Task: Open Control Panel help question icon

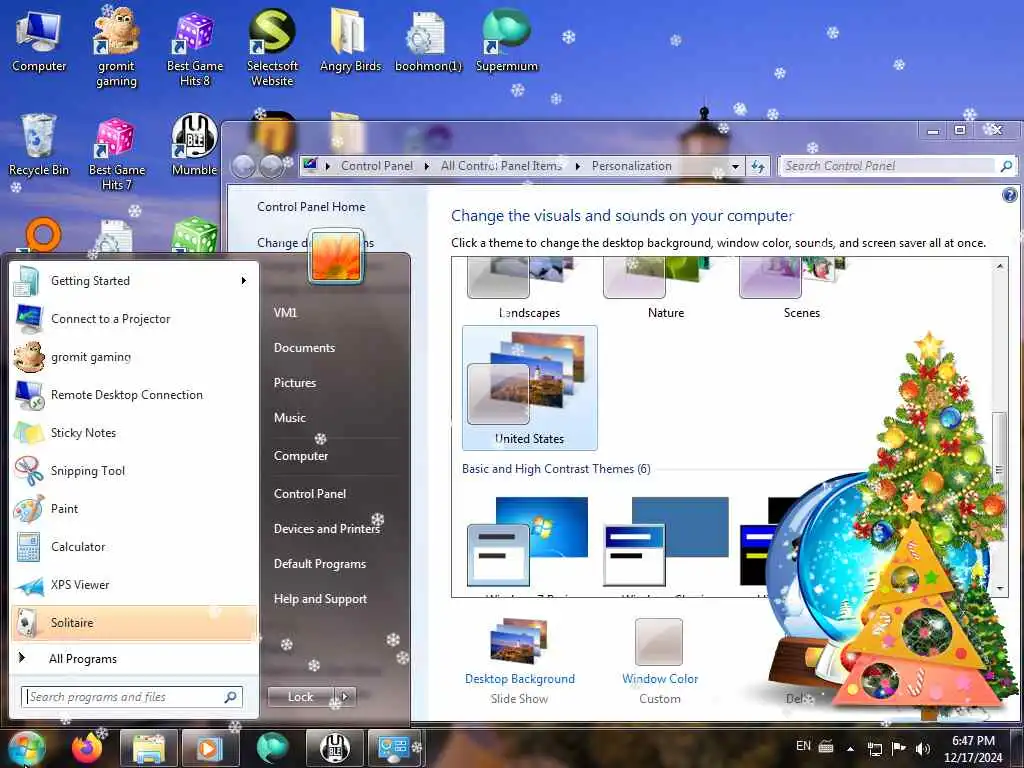Action: click(1009, 195)
